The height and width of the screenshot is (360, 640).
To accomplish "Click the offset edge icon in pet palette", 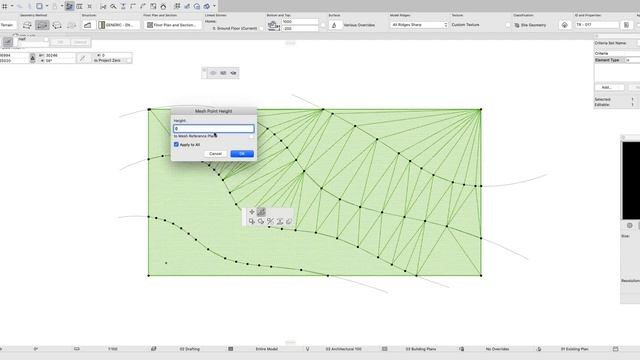I will click(x=271, y=221).
